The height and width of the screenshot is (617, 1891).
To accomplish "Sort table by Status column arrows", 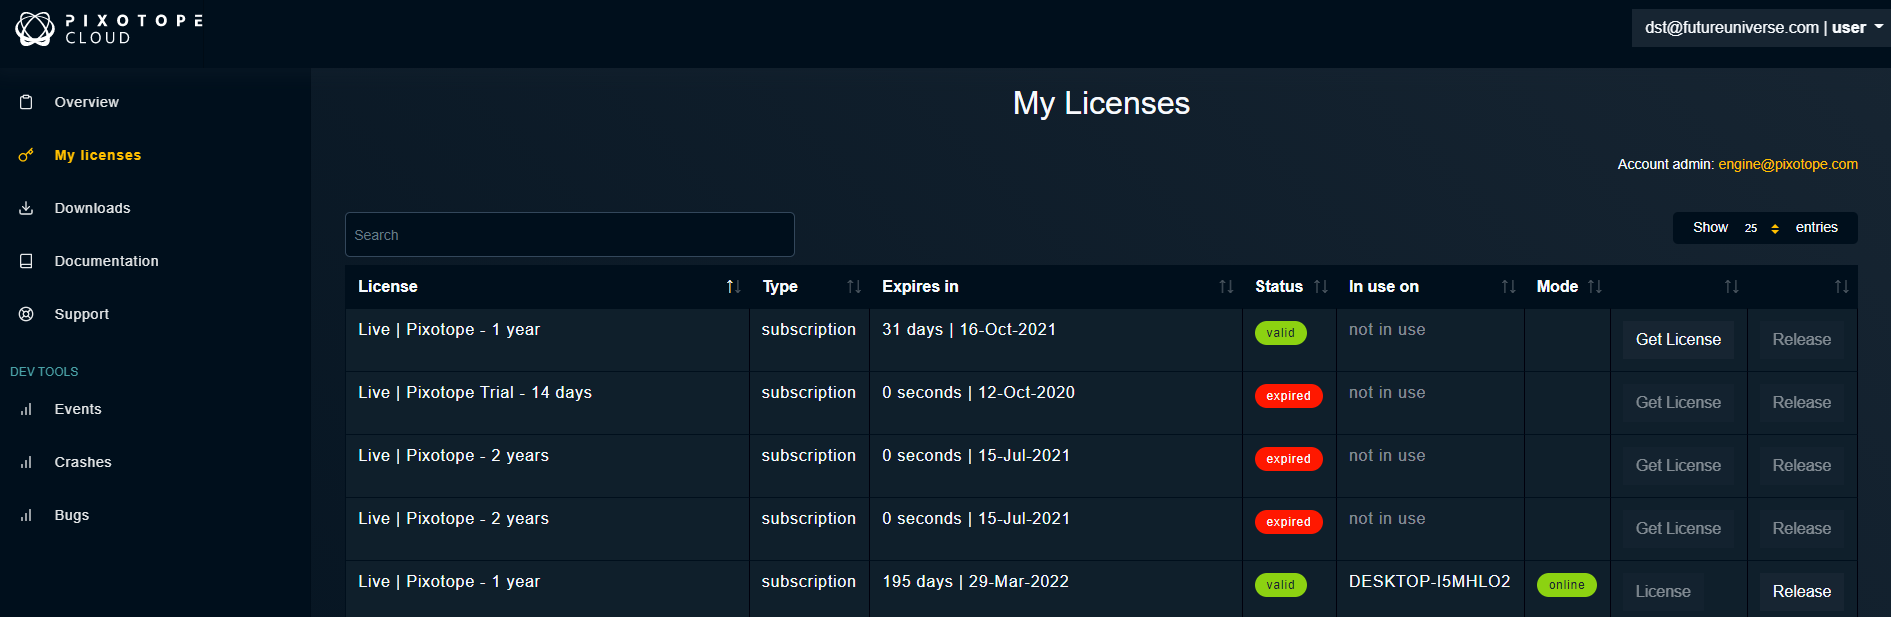I will pyautogui.click(x=1321, y=287).
